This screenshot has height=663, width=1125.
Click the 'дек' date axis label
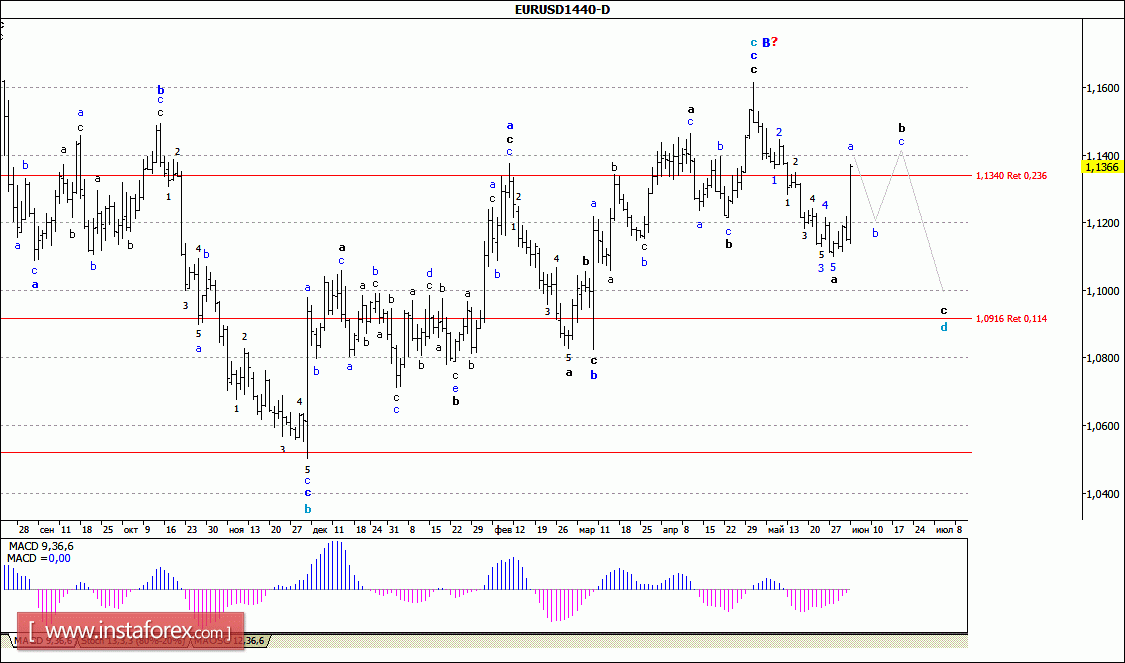tap(320, 530)
